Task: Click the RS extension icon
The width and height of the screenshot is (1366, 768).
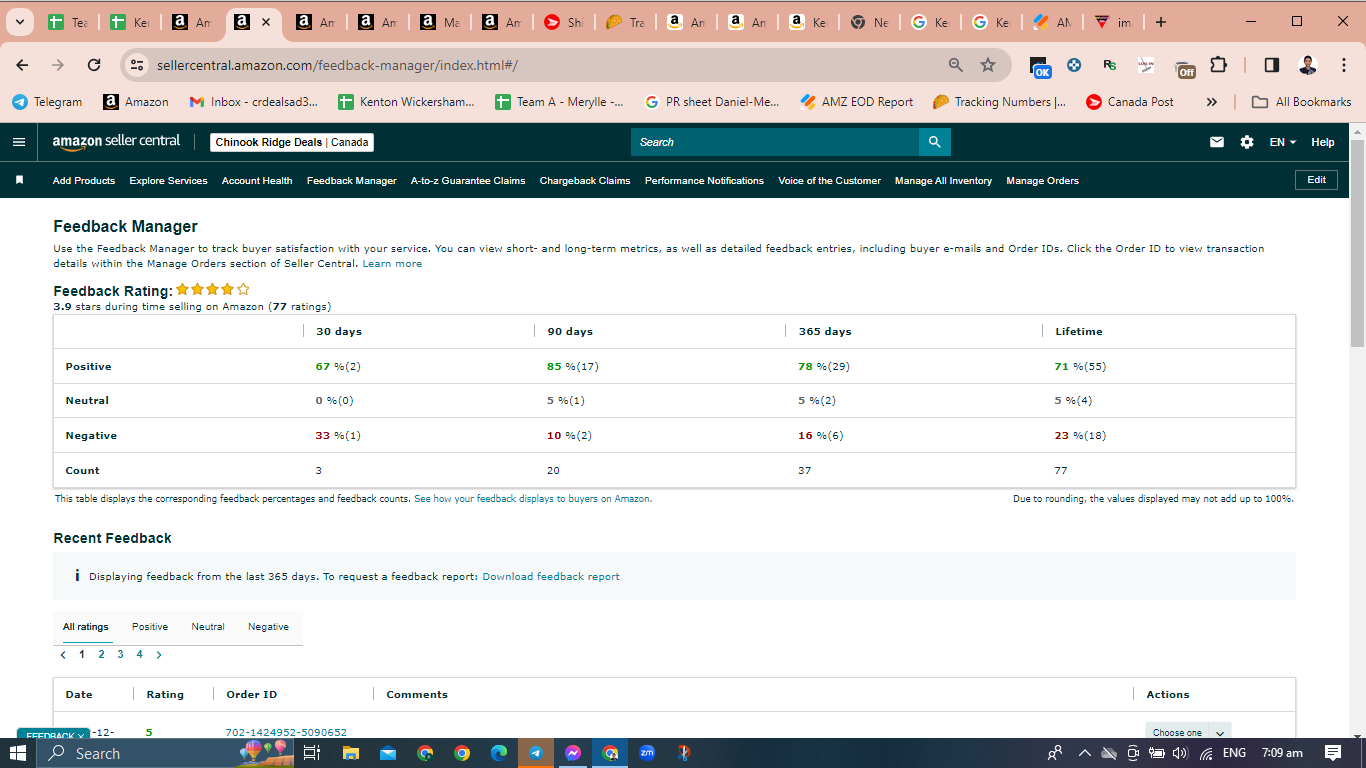Action: pyautogui.click(x=1109, y=65)
